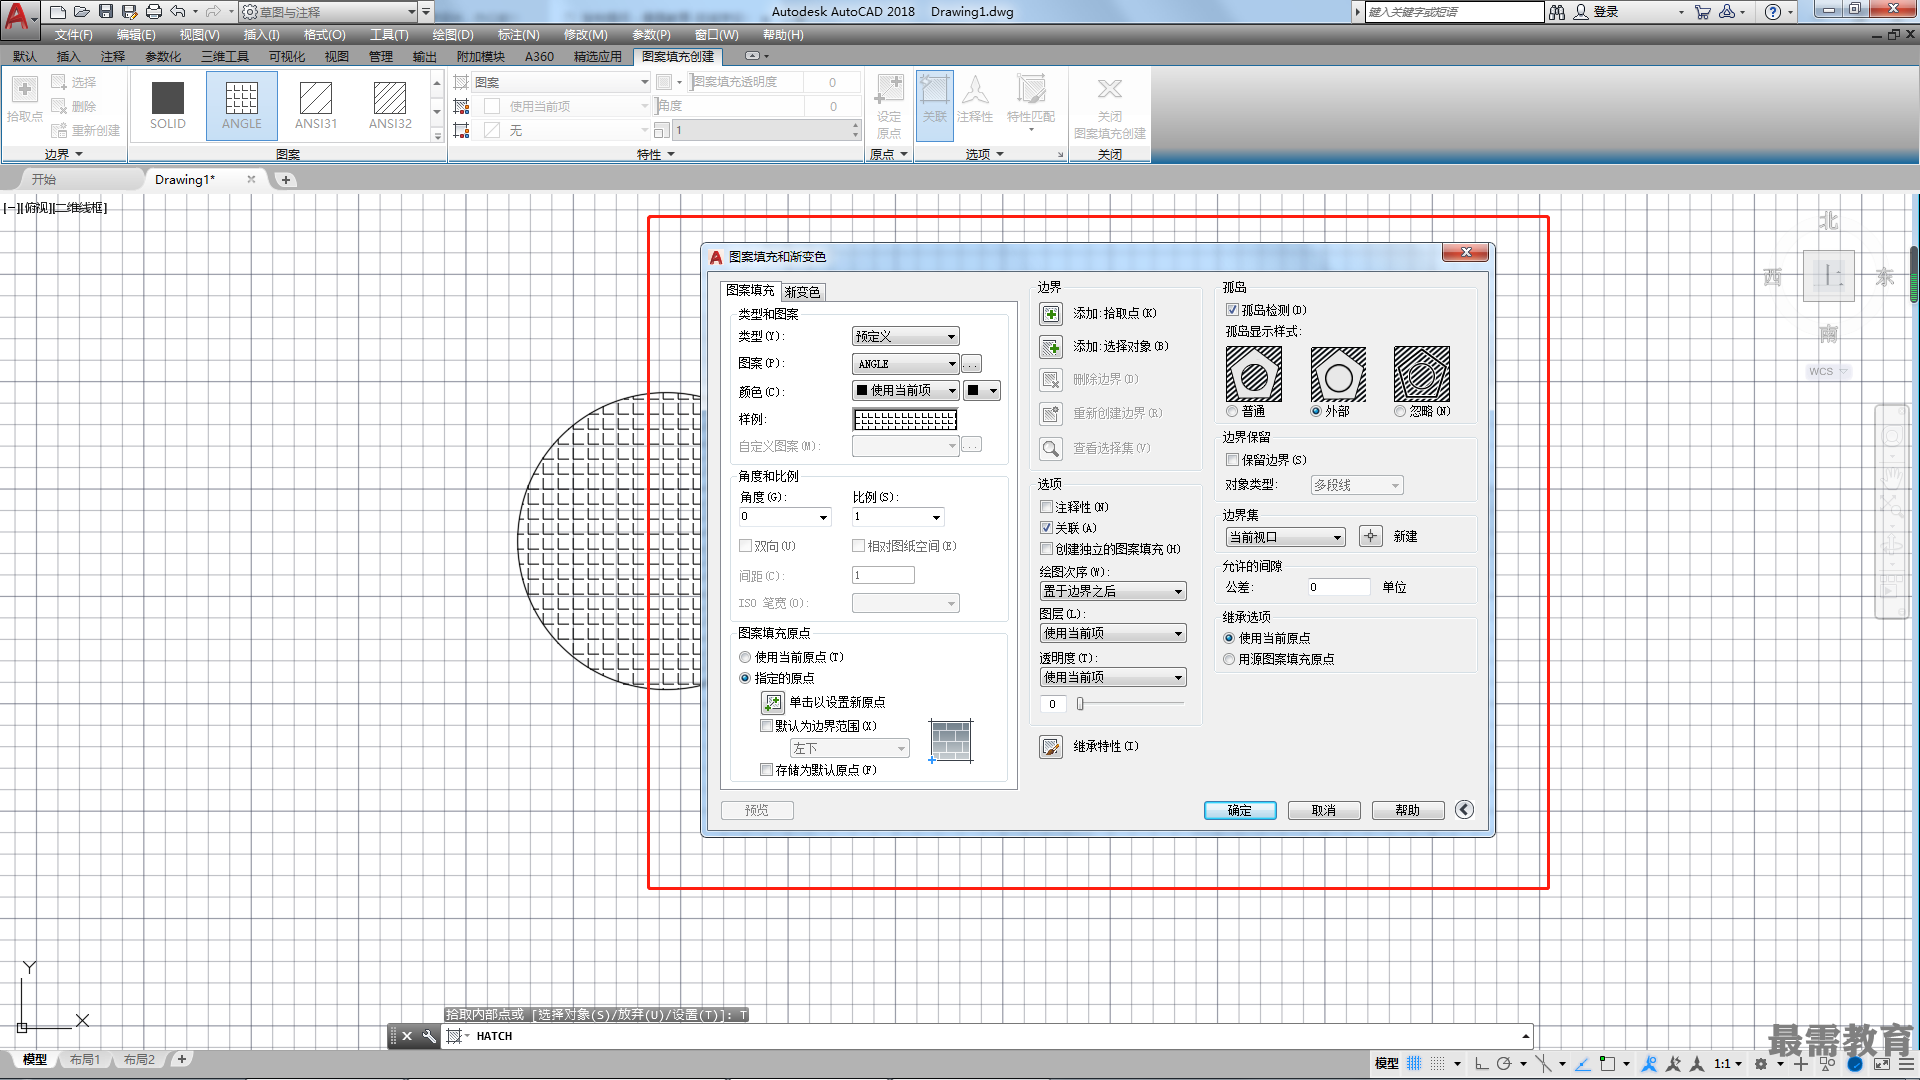Open the Draw order dropdown
Image resolution: width=1920 pixels, height=1080 pixels.
click(x=1113, y=592)
